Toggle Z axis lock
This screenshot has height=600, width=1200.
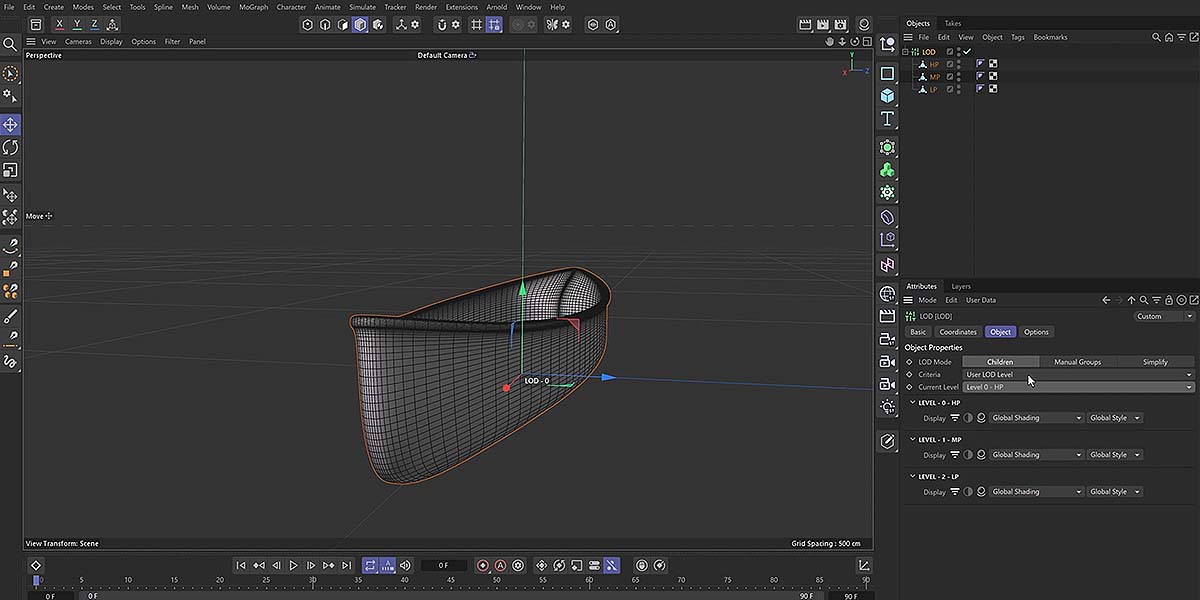coord(94,24)
